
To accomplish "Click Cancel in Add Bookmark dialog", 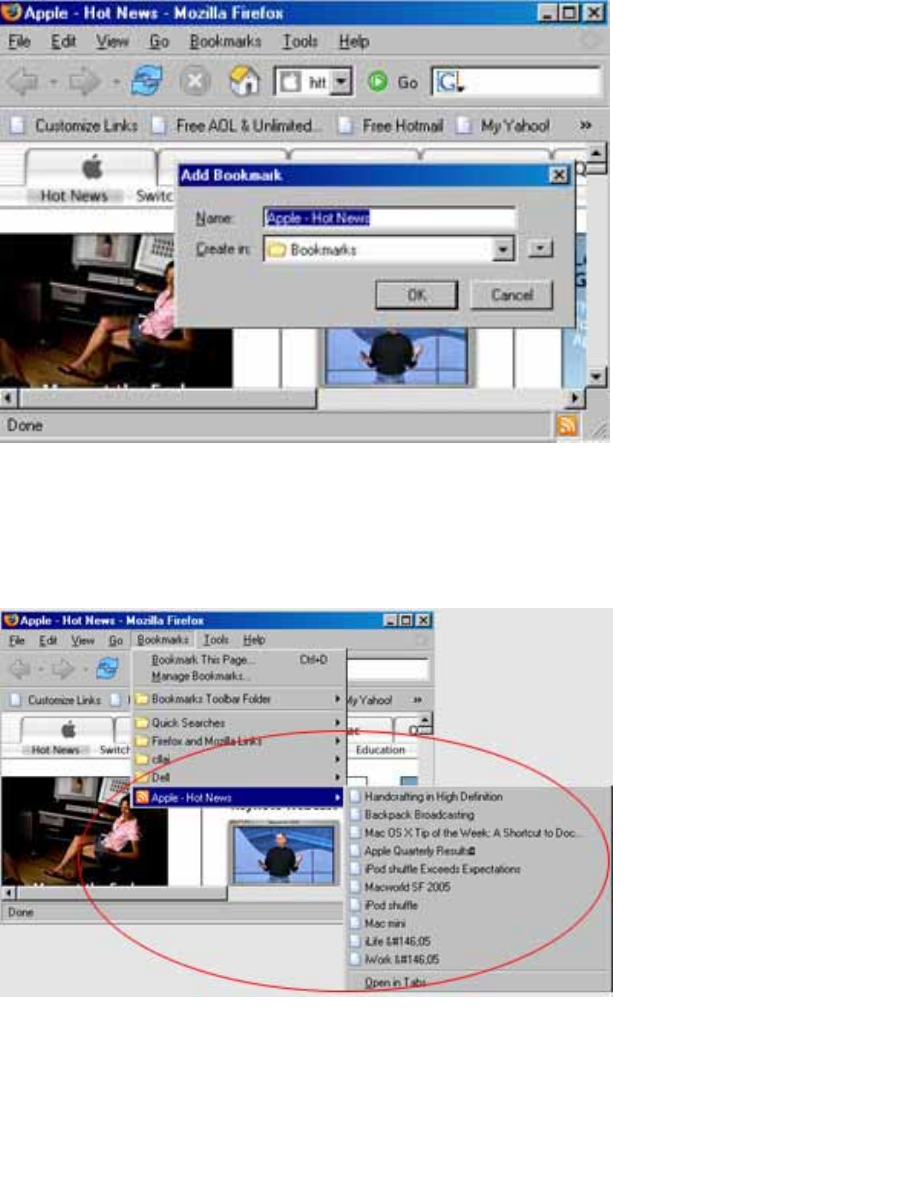I will coord(511,294).
